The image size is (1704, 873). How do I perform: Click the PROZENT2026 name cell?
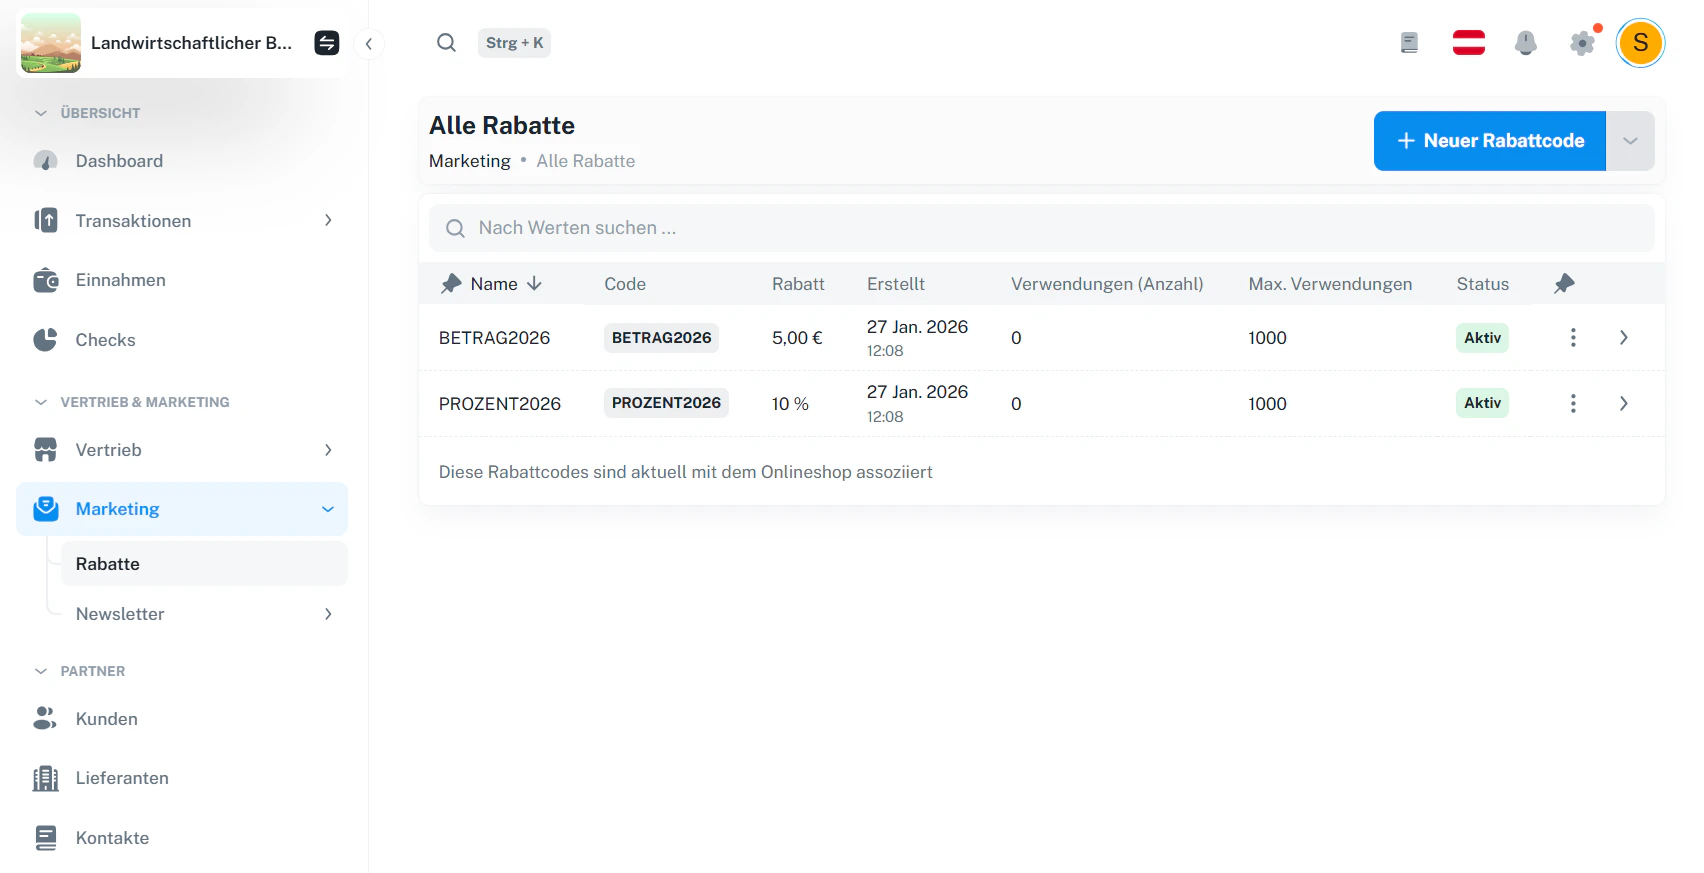point(500,404)
